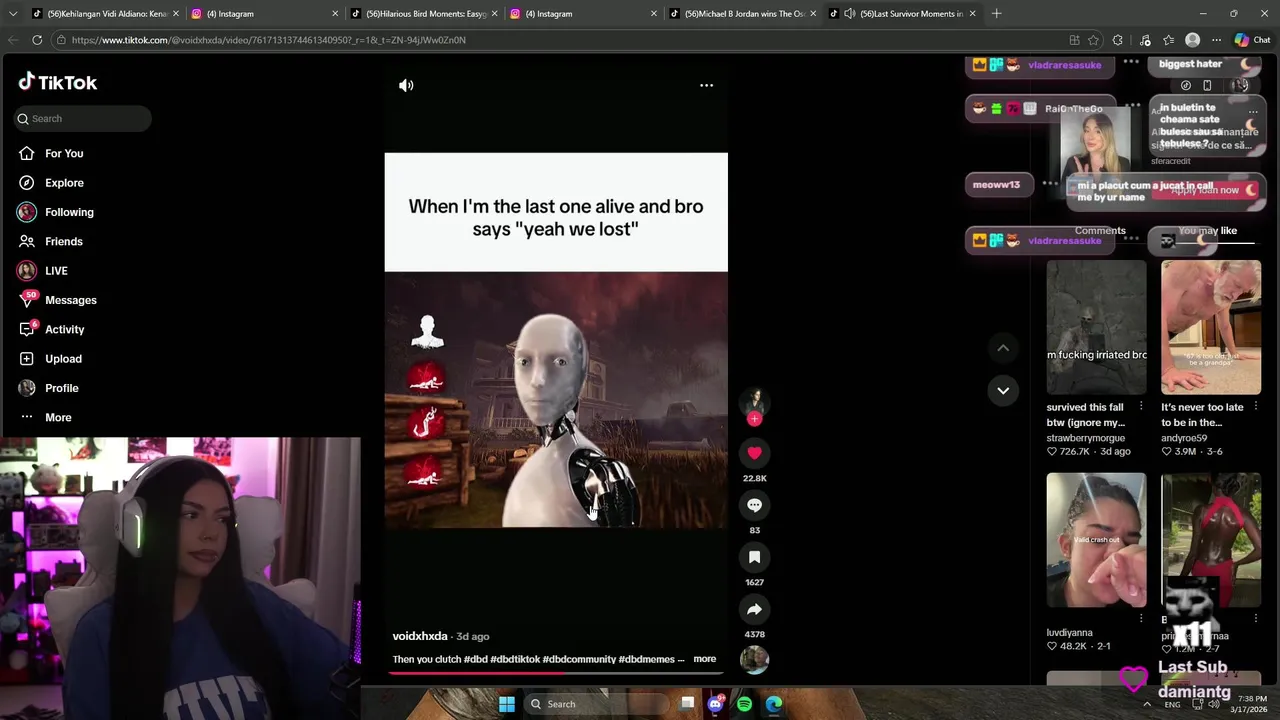Focus the TikTok Search field

click(83, 118)
